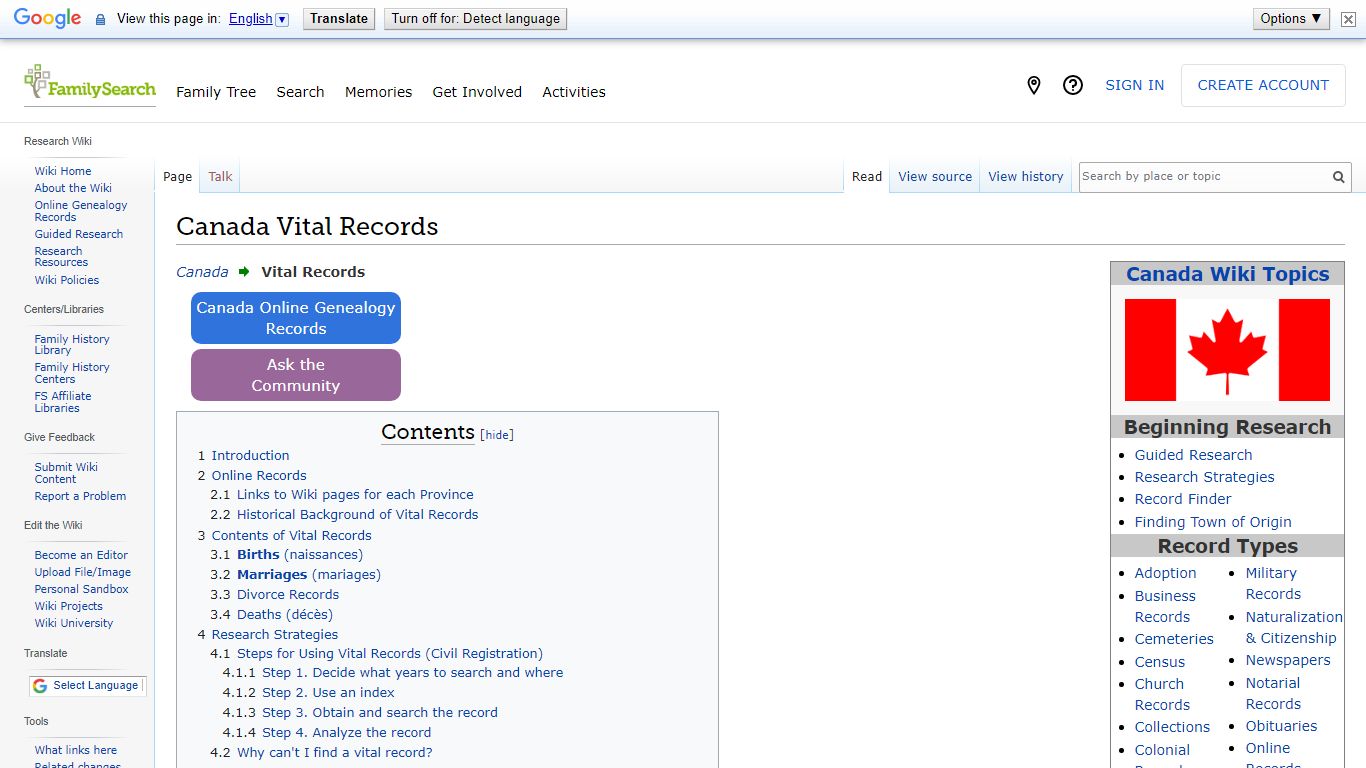Switch to the Talk tab
The image size is (1366, 768).
[x=220, y=177]
